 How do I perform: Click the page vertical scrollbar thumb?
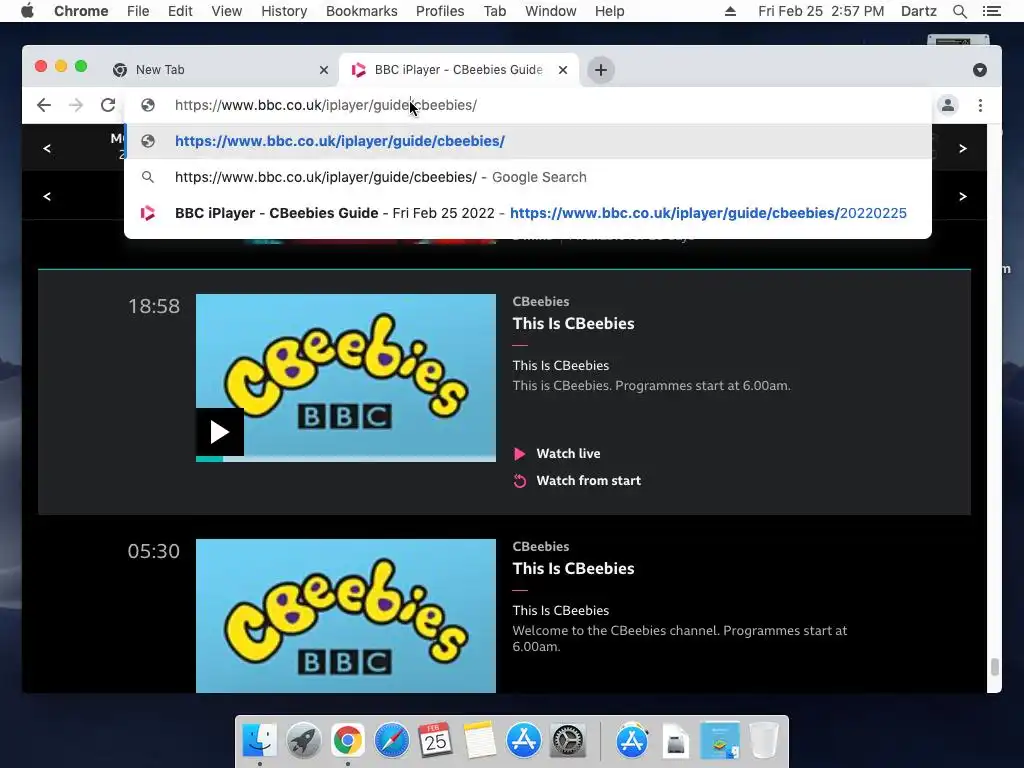pyautogui.click(x=995, y=667)
